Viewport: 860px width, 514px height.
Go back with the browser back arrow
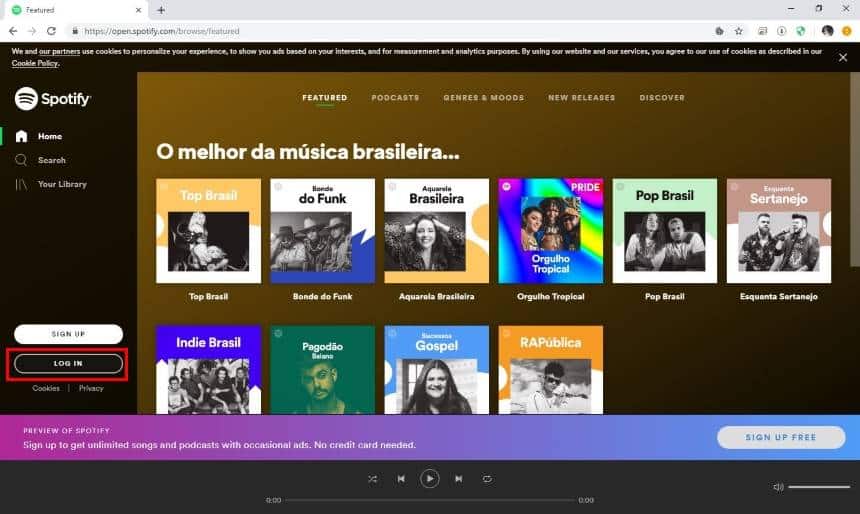(13, 31)
